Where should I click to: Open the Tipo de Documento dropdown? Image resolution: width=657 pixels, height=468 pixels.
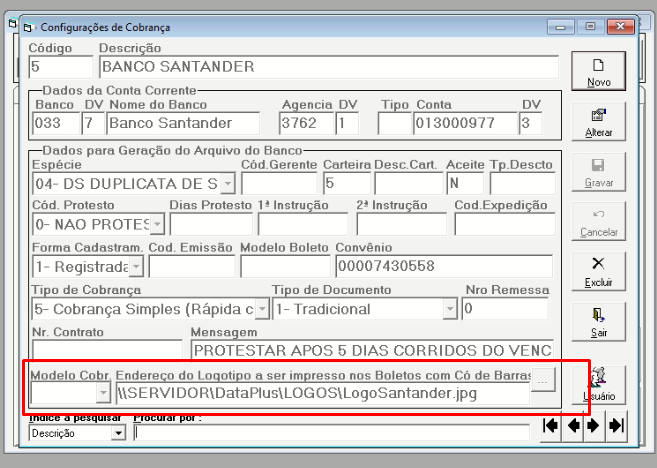pos(450,309)
